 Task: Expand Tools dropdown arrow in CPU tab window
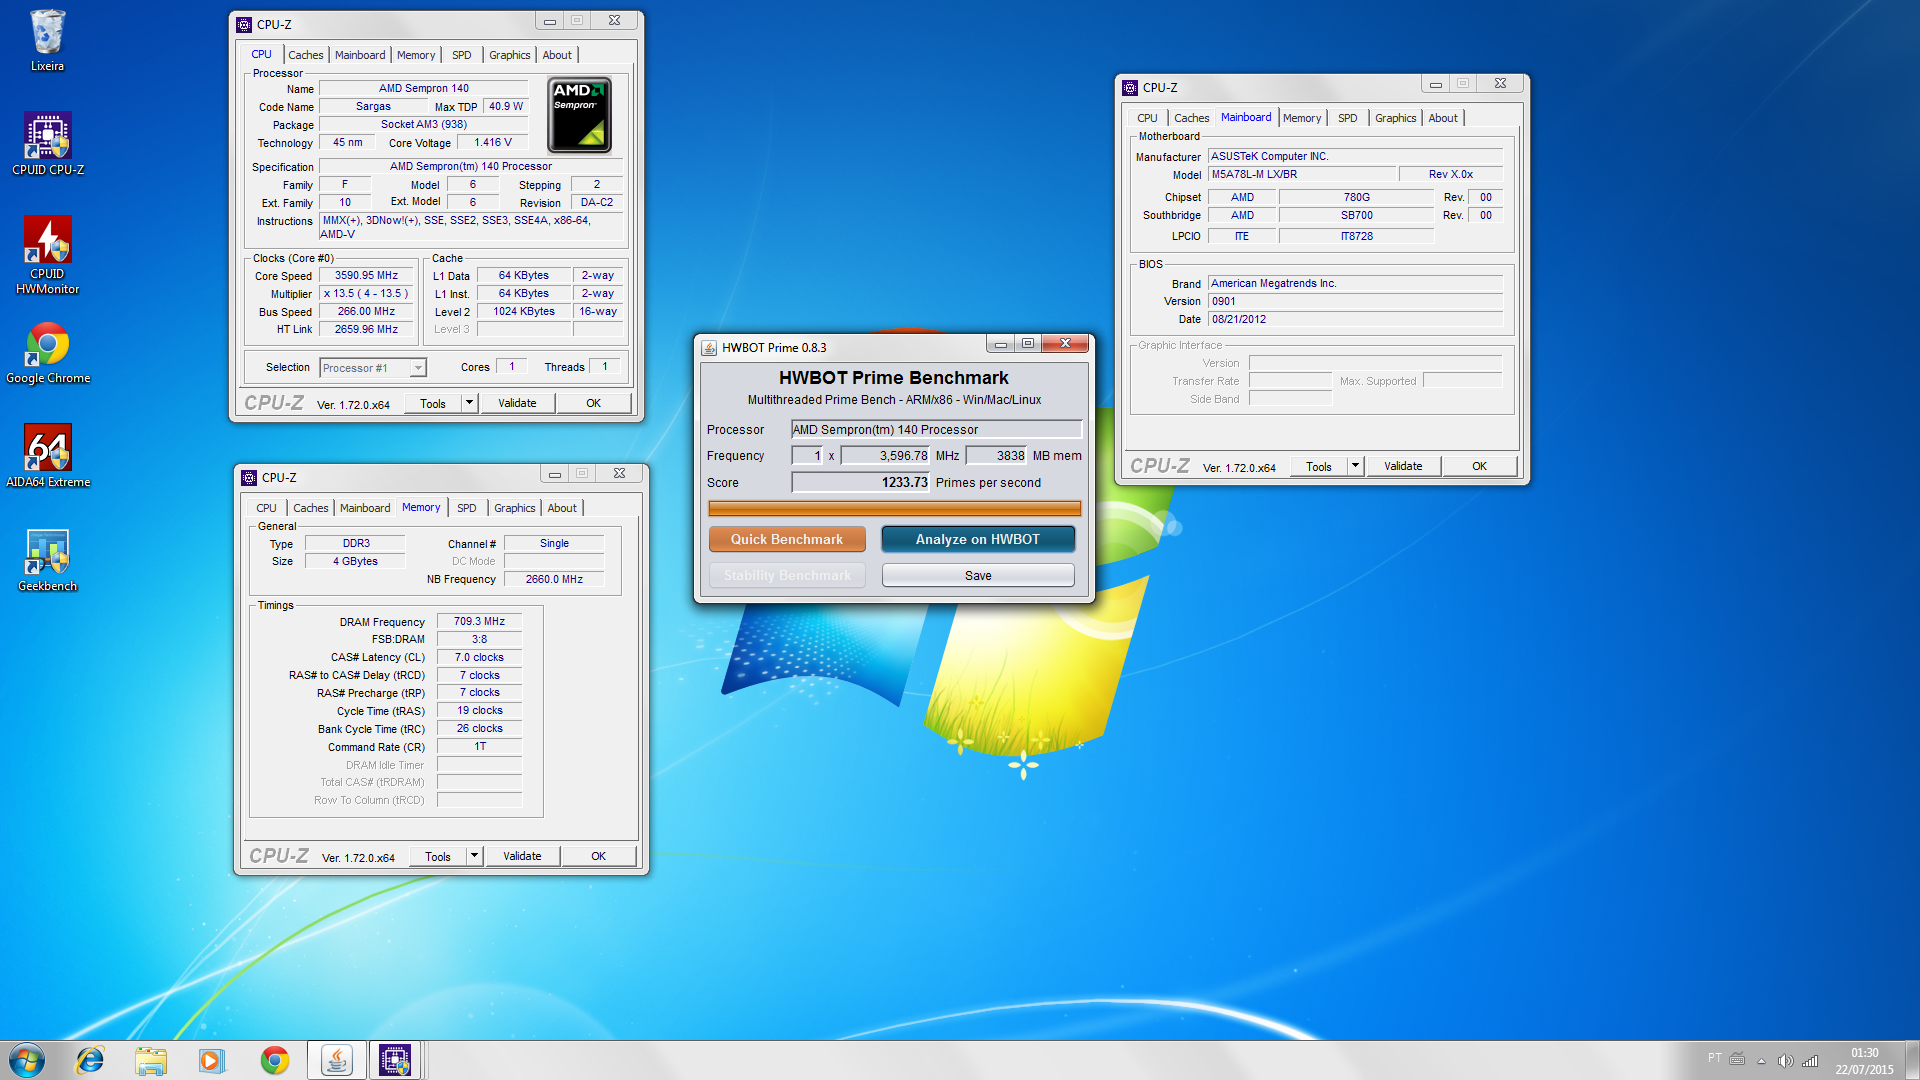(x=469, y=403)
